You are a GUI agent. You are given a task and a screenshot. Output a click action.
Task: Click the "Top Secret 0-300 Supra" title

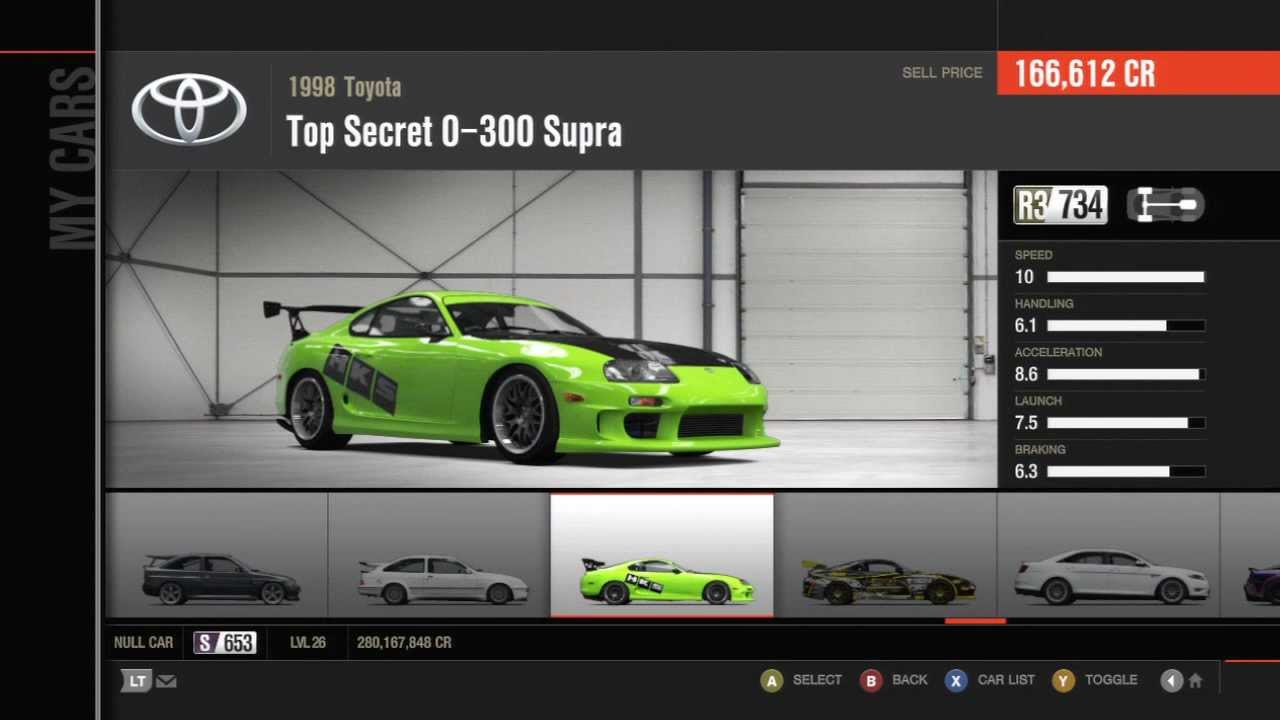point(454,132)
